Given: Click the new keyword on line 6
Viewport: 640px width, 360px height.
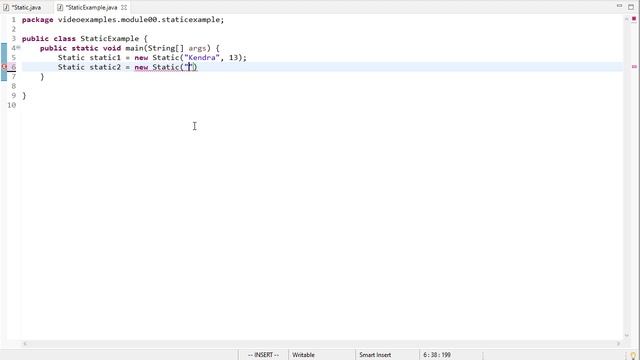Looking at the screenshot, I should pos(141,67).
